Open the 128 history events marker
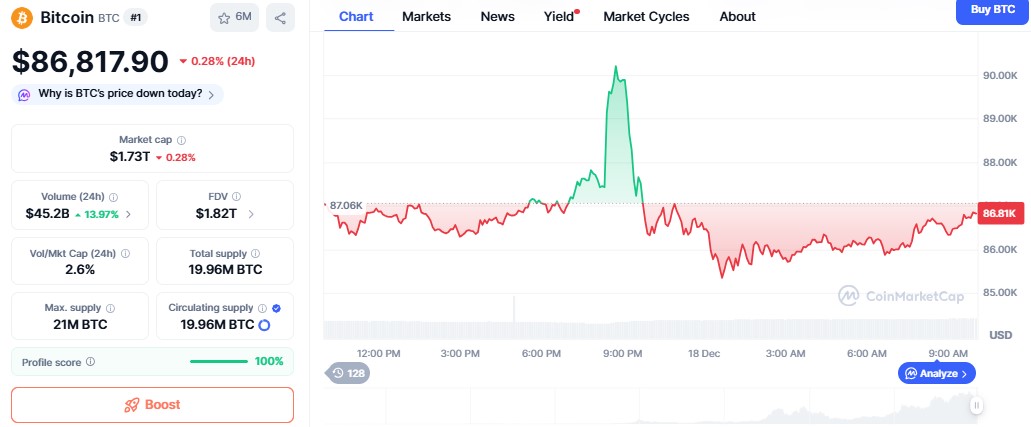The height and width of the screenshot is (427, 1031). [x=348, y=373]
